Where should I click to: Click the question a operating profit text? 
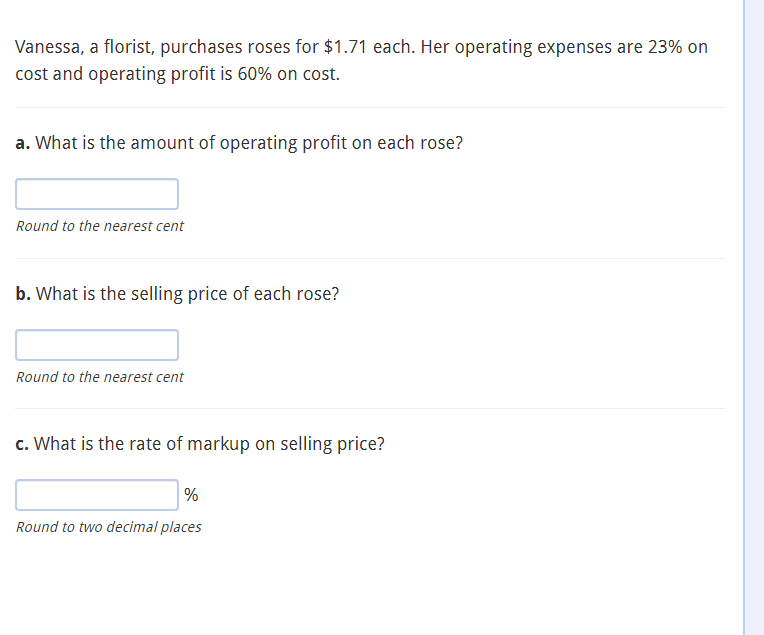click(x=249, y=143)
